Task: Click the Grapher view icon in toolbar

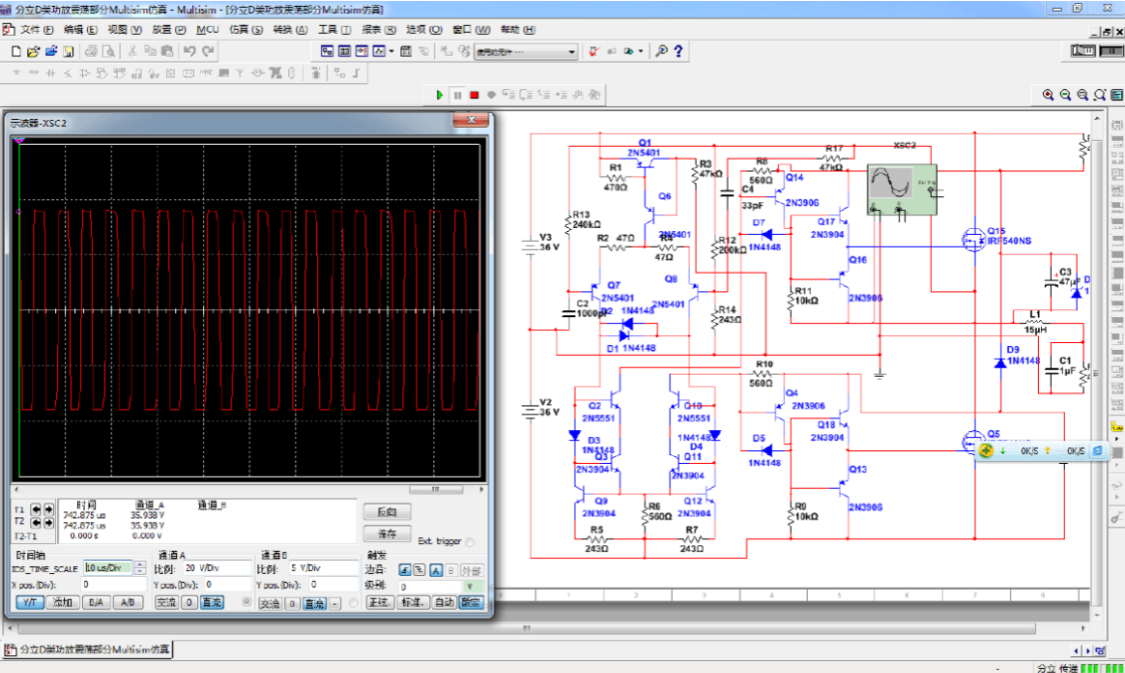Action: [379, 51]
